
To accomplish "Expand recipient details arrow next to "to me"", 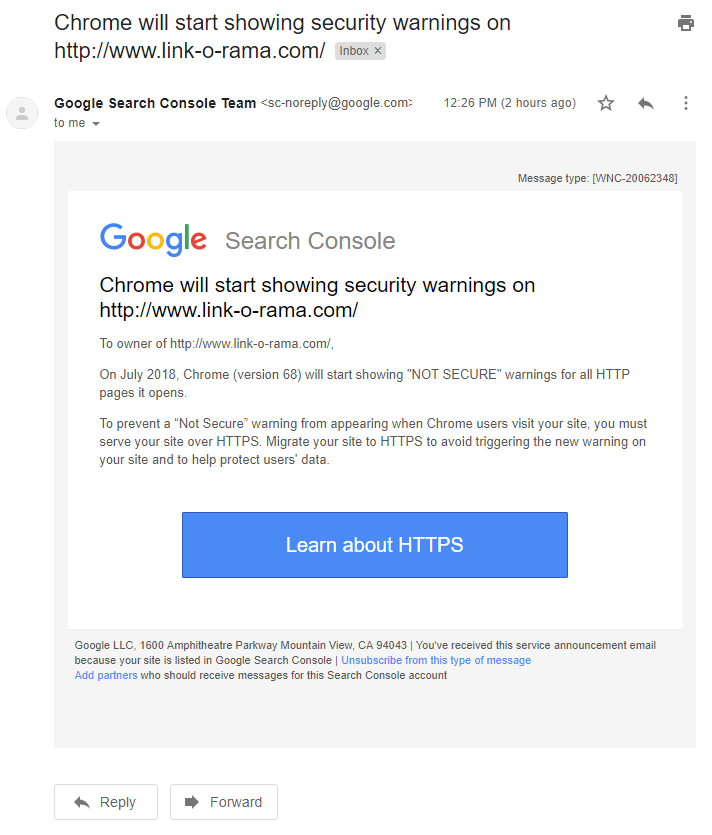I will click(x=96, y=124).
